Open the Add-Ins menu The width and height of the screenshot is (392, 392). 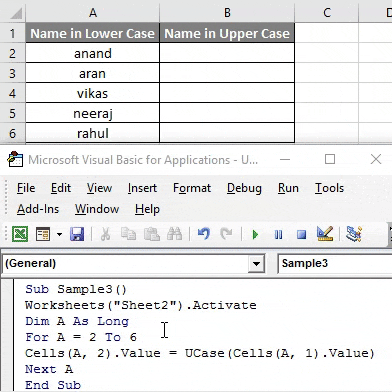(x=38, y=209)
